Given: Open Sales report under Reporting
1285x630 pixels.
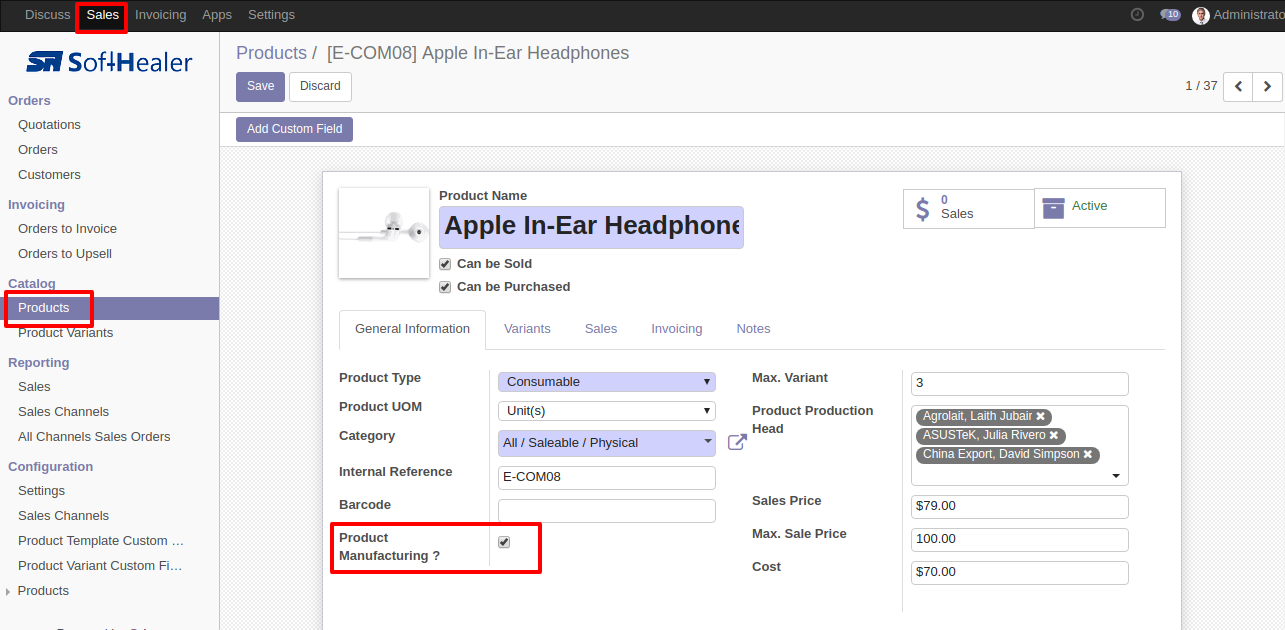Looking at the screenshot, I should (x=34, y=387).
